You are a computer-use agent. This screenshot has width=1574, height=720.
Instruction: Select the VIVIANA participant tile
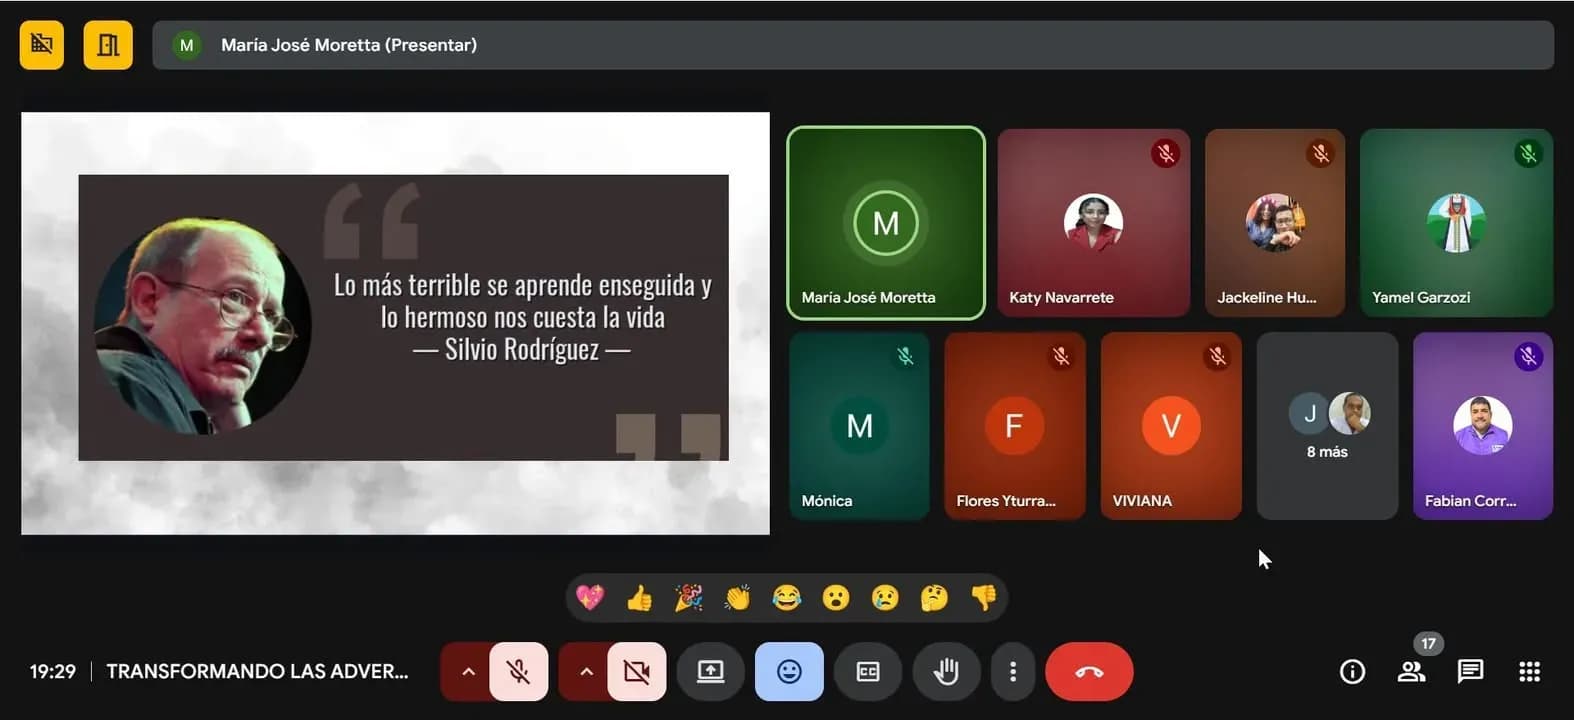point(1171,426)
